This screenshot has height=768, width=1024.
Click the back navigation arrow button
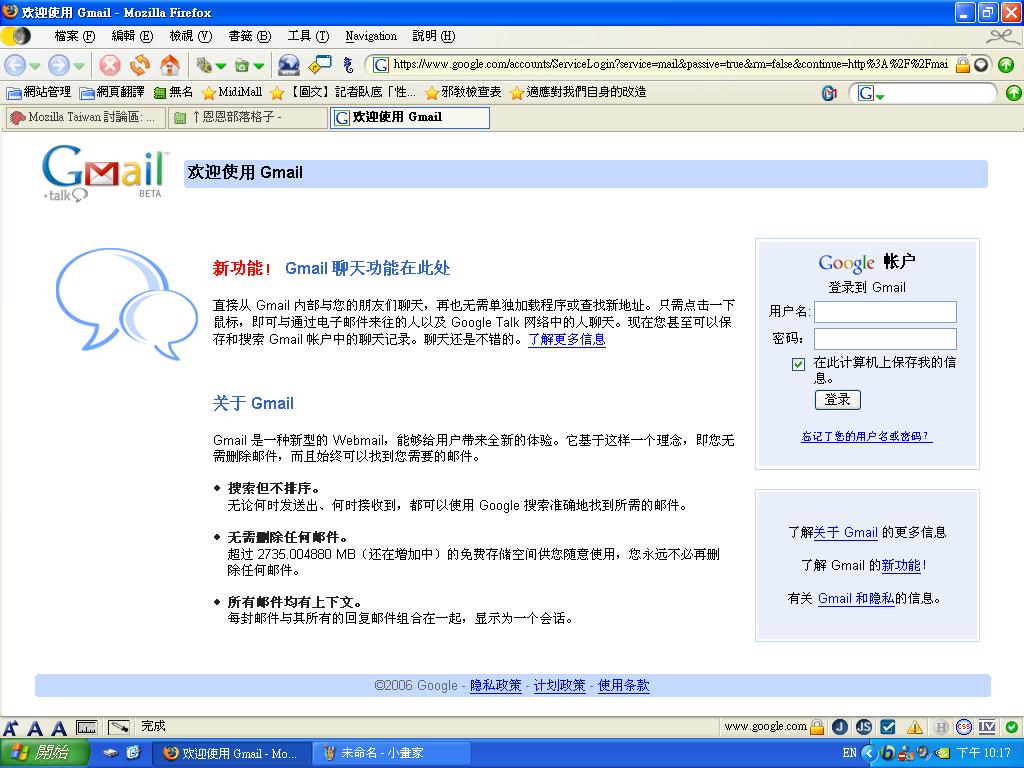click(15, 66)
